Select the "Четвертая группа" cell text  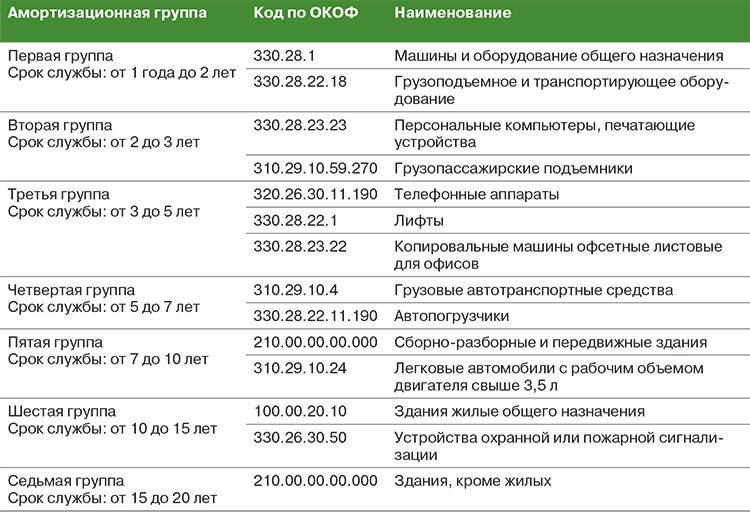click(71, 291)
